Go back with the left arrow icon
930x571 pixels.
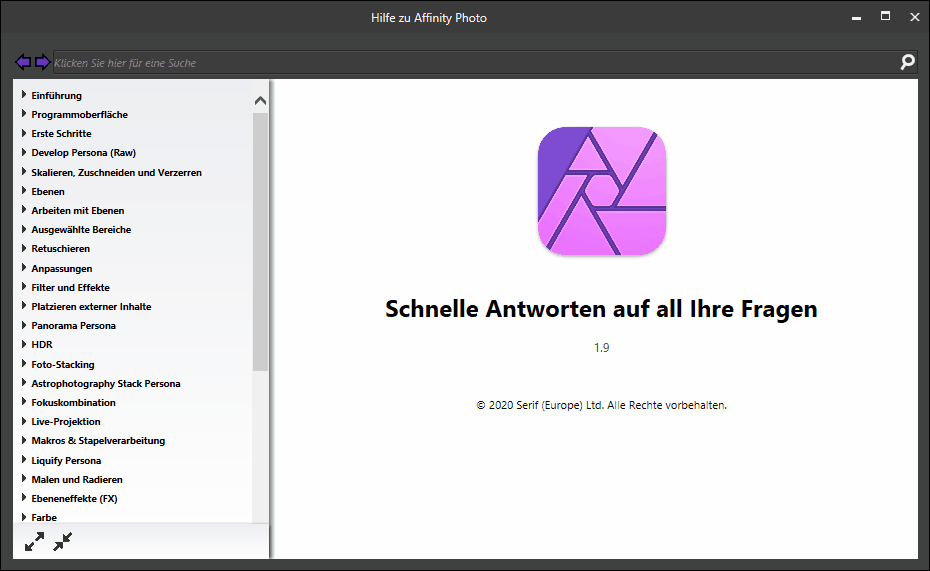(x=23, y=62)
